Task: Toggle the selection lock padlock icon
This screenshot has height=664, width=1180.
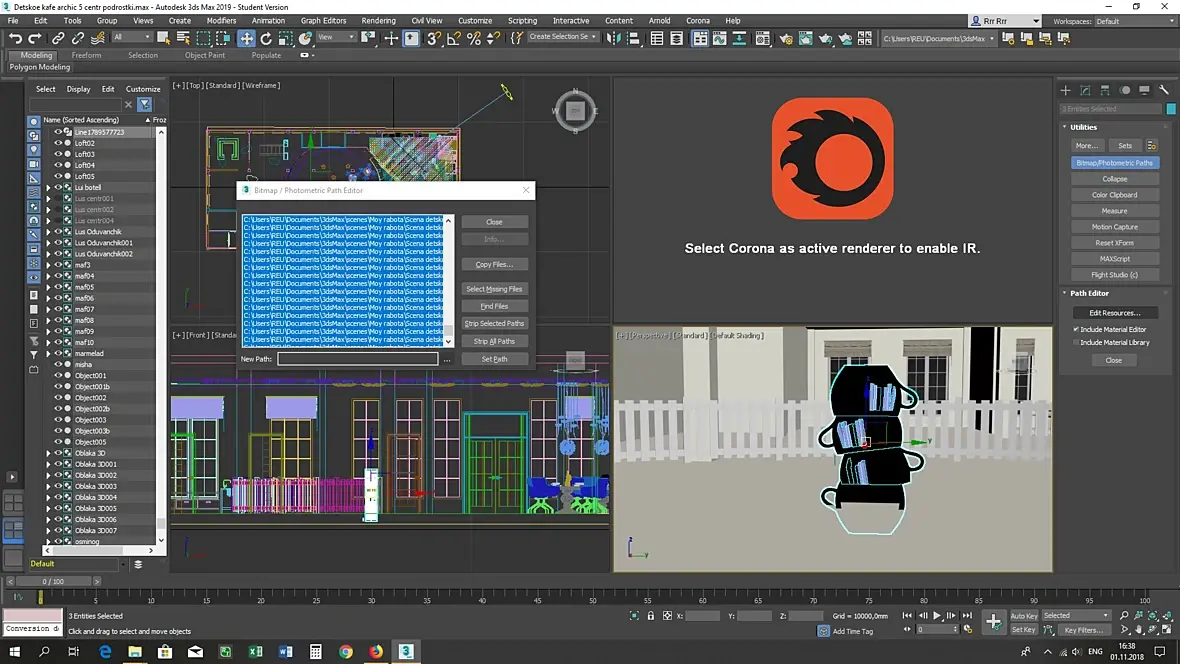Action: tap(650, 616)
